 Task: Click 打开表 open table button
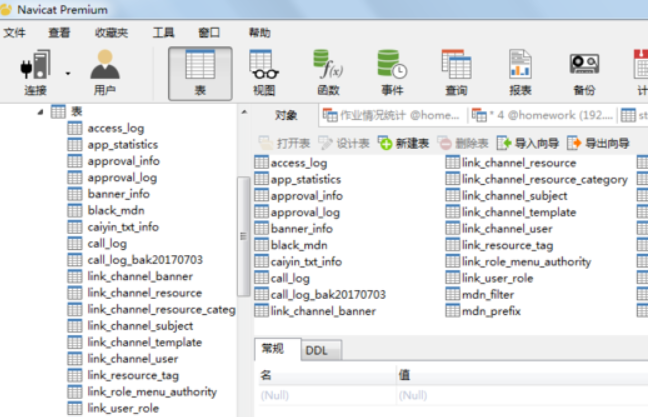[x=284, y=143]
